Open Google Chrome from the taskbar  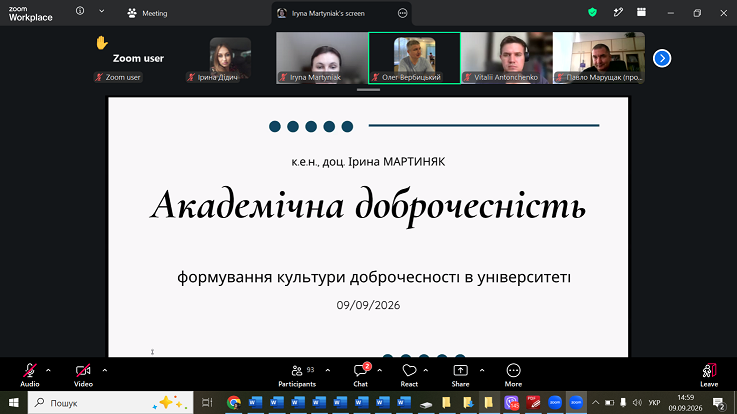coord(234,403)
